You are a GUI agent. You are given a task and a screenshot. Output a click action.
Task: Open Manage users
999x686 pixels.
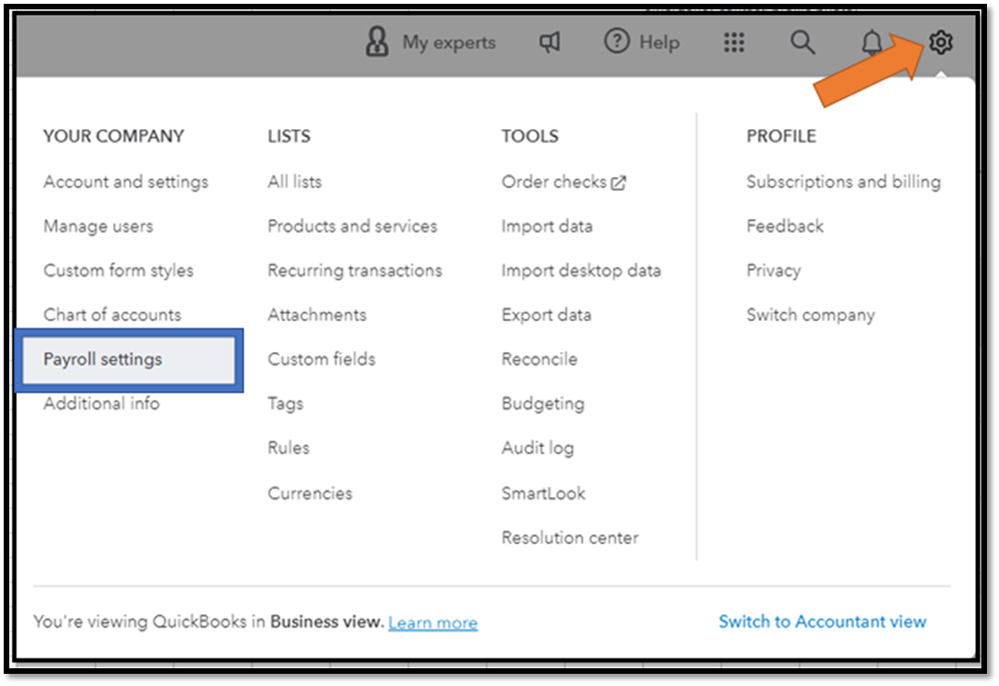[98, 226]
